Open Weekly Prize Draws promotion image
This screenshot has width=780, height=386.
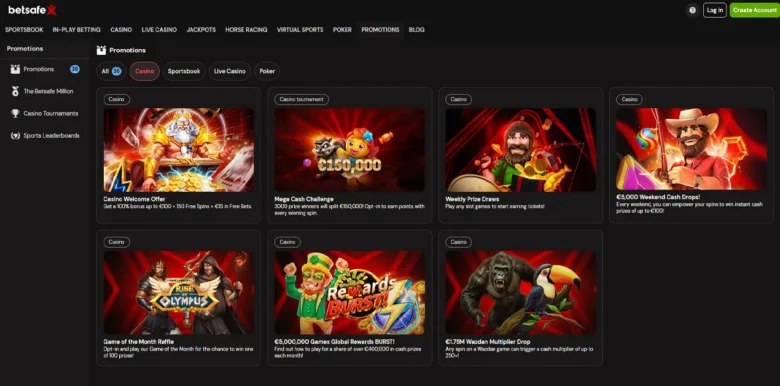click(520, 150)
